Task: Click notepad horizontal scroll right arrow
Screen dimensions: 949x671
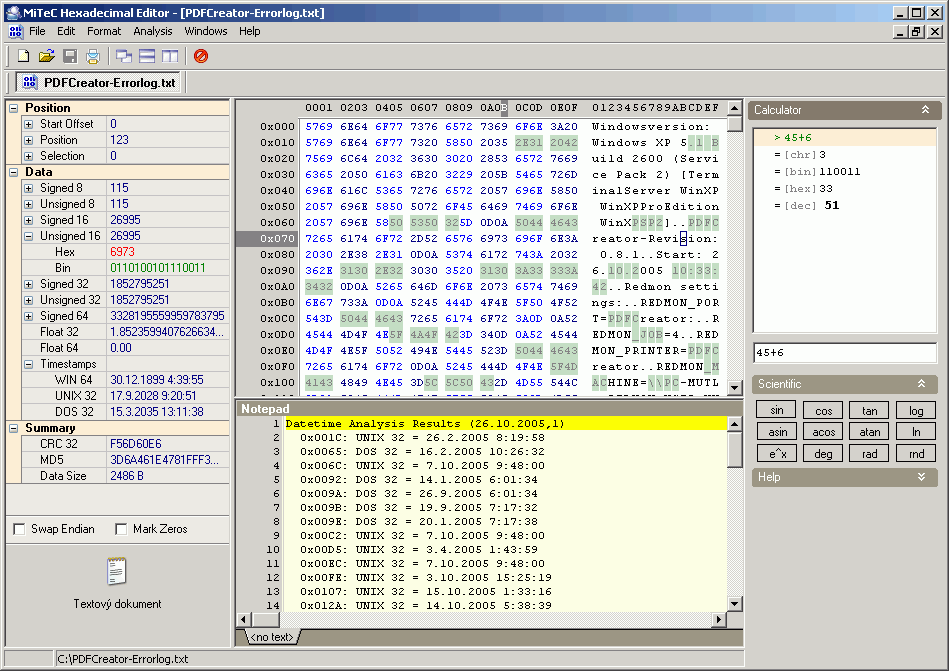Action: 718,619
